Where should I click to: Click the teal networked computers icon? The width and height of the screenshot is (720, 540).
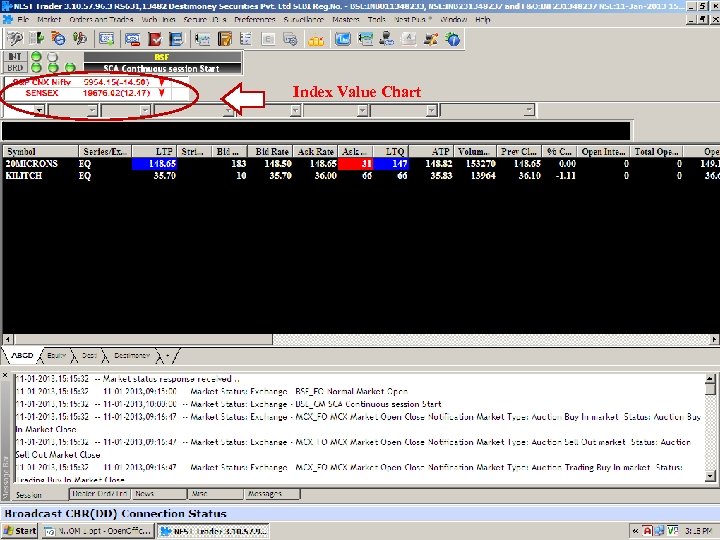365,39
